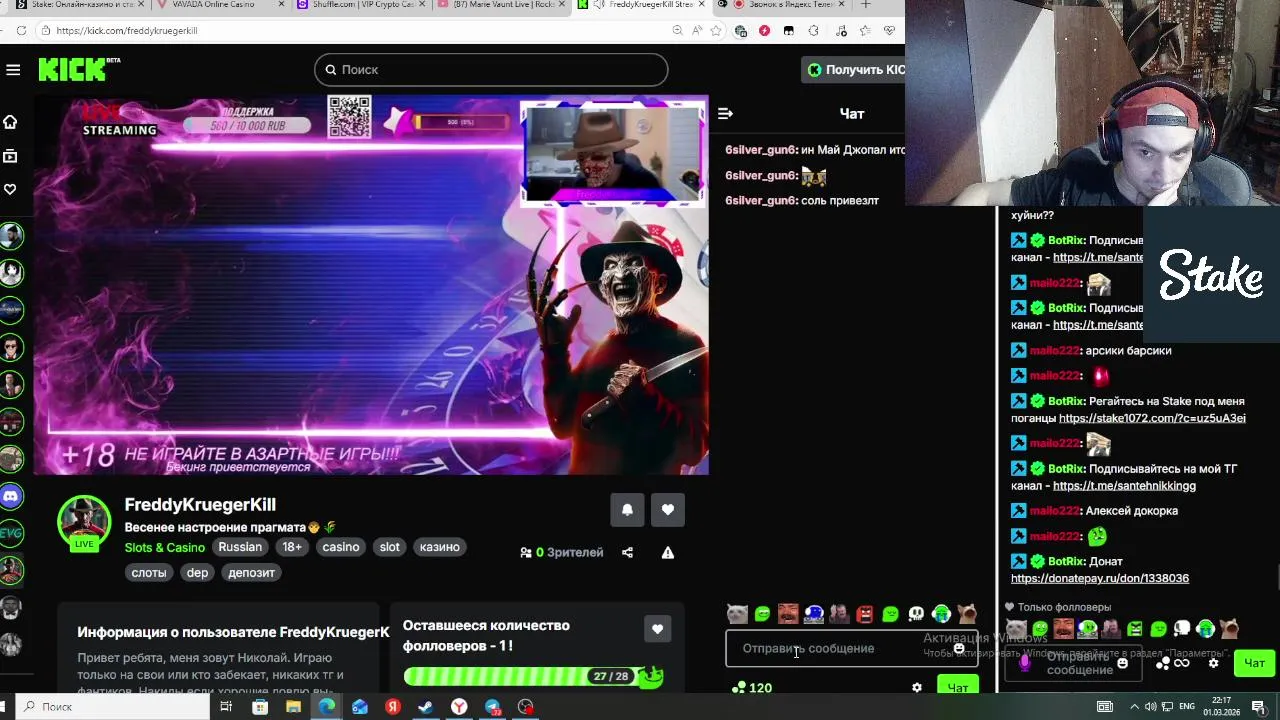Select the dep tag

coord(198,573)
